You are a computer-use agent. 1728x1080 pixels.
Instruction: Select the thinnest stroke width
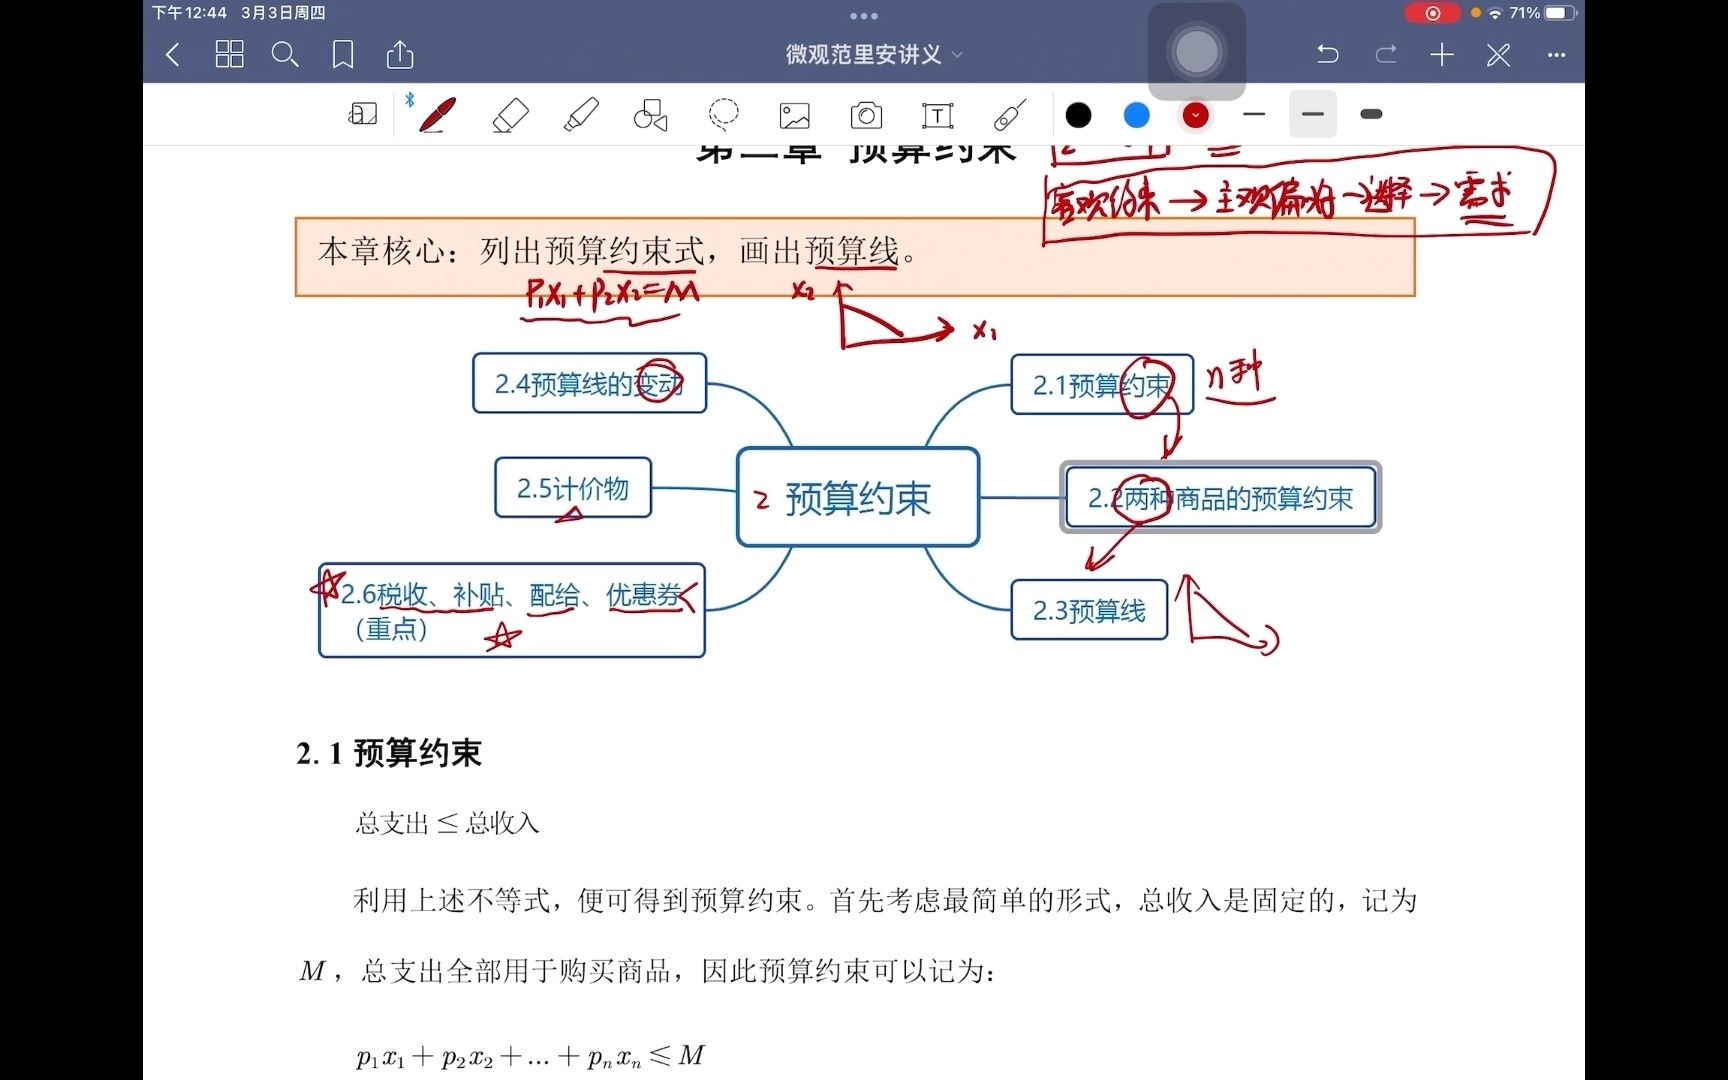tap(1254, 115)
